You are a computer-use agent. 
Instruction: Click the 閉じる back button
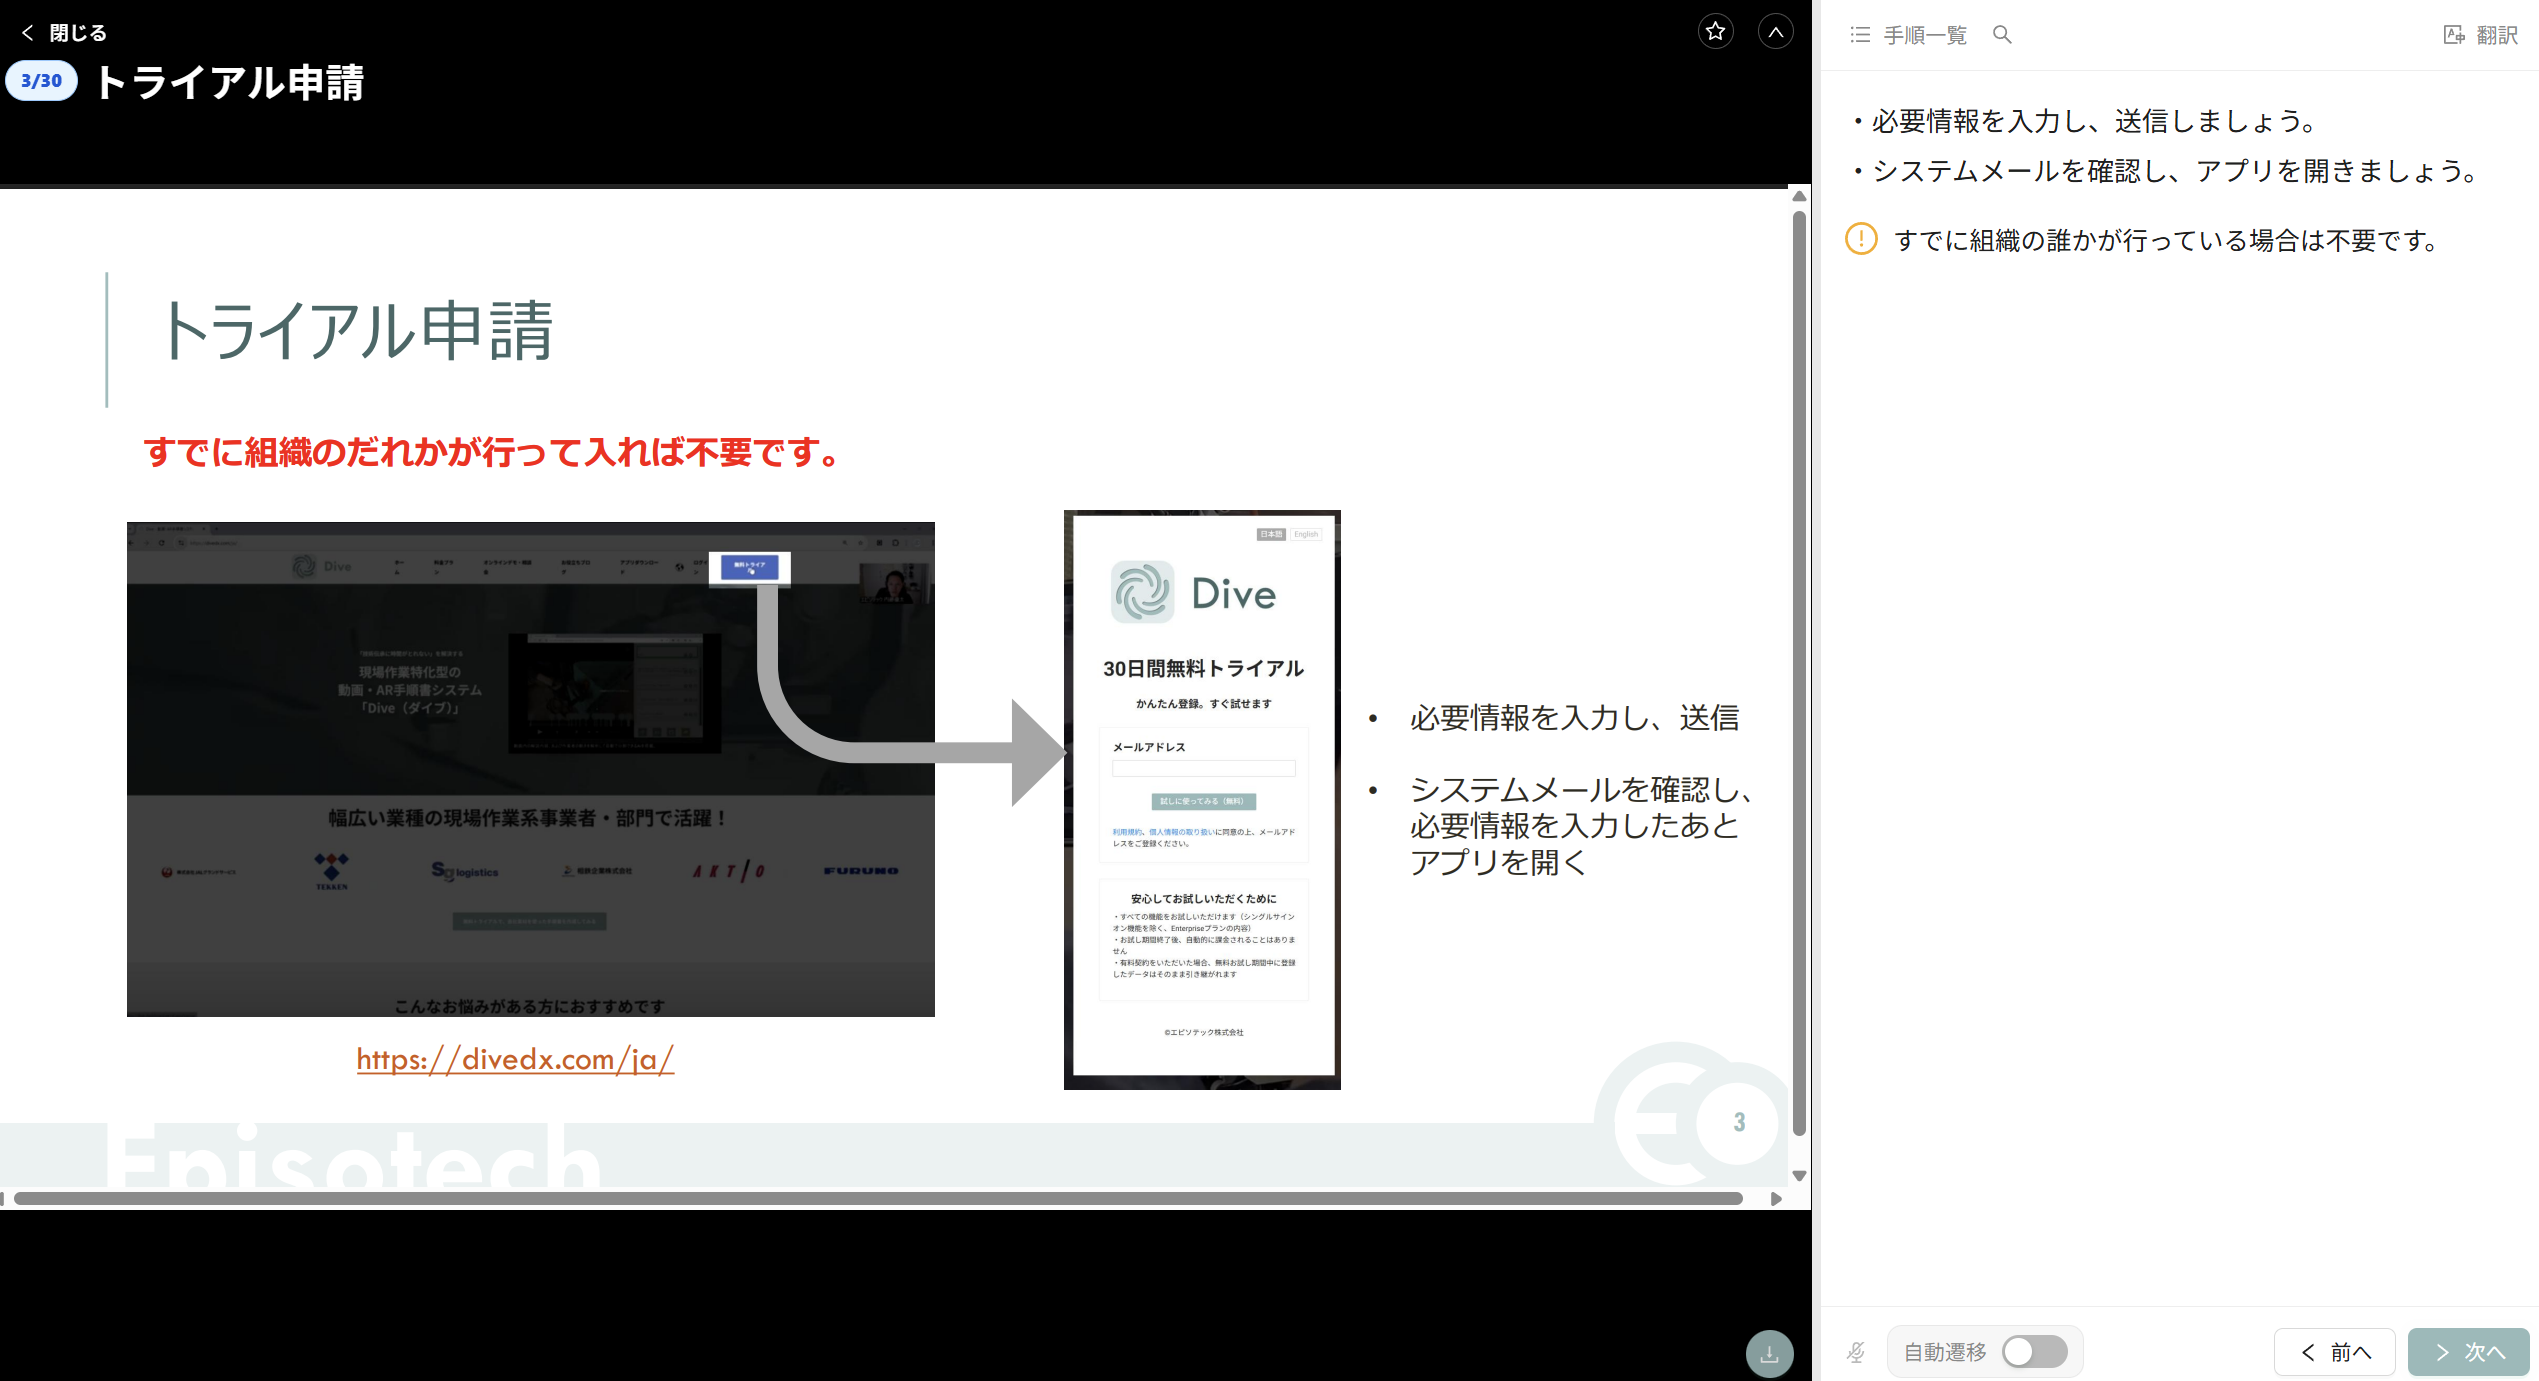(64, 33)
